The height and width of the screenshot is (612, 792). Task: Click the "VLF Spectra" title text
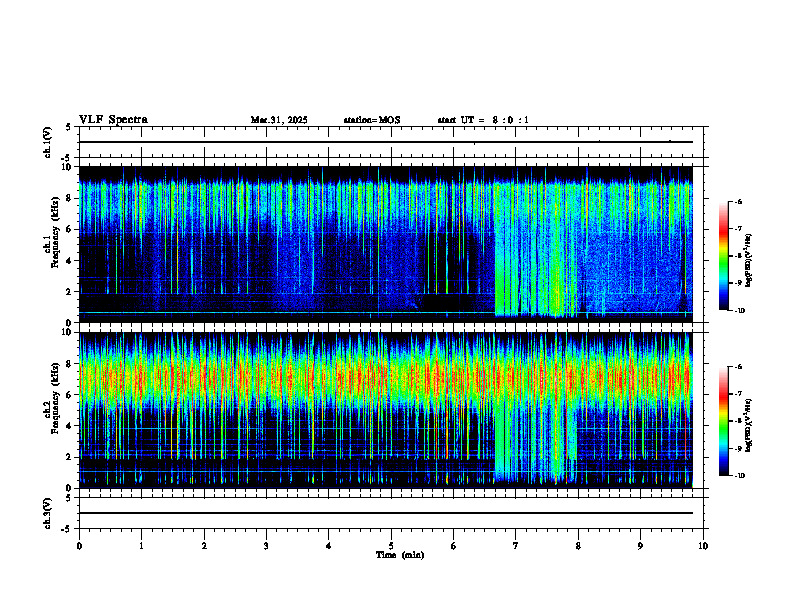point(113,120)
